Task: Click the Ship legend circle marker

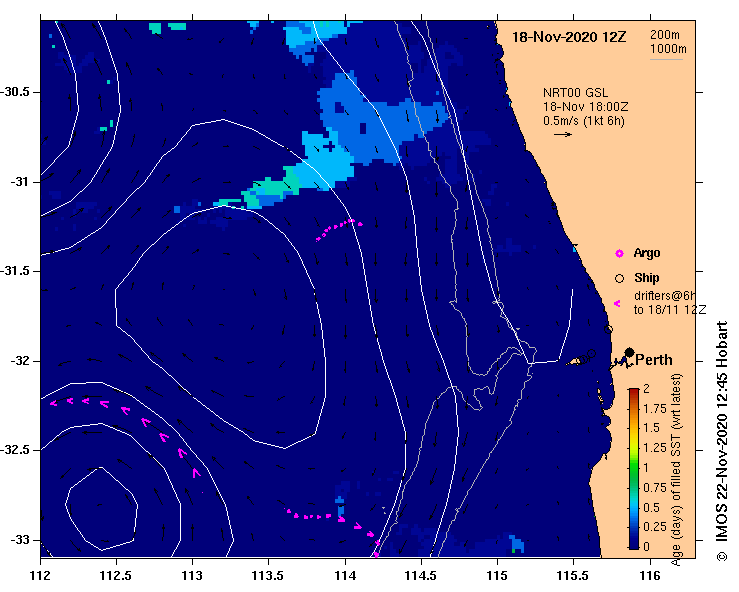Action: click(x=619, y=279)
